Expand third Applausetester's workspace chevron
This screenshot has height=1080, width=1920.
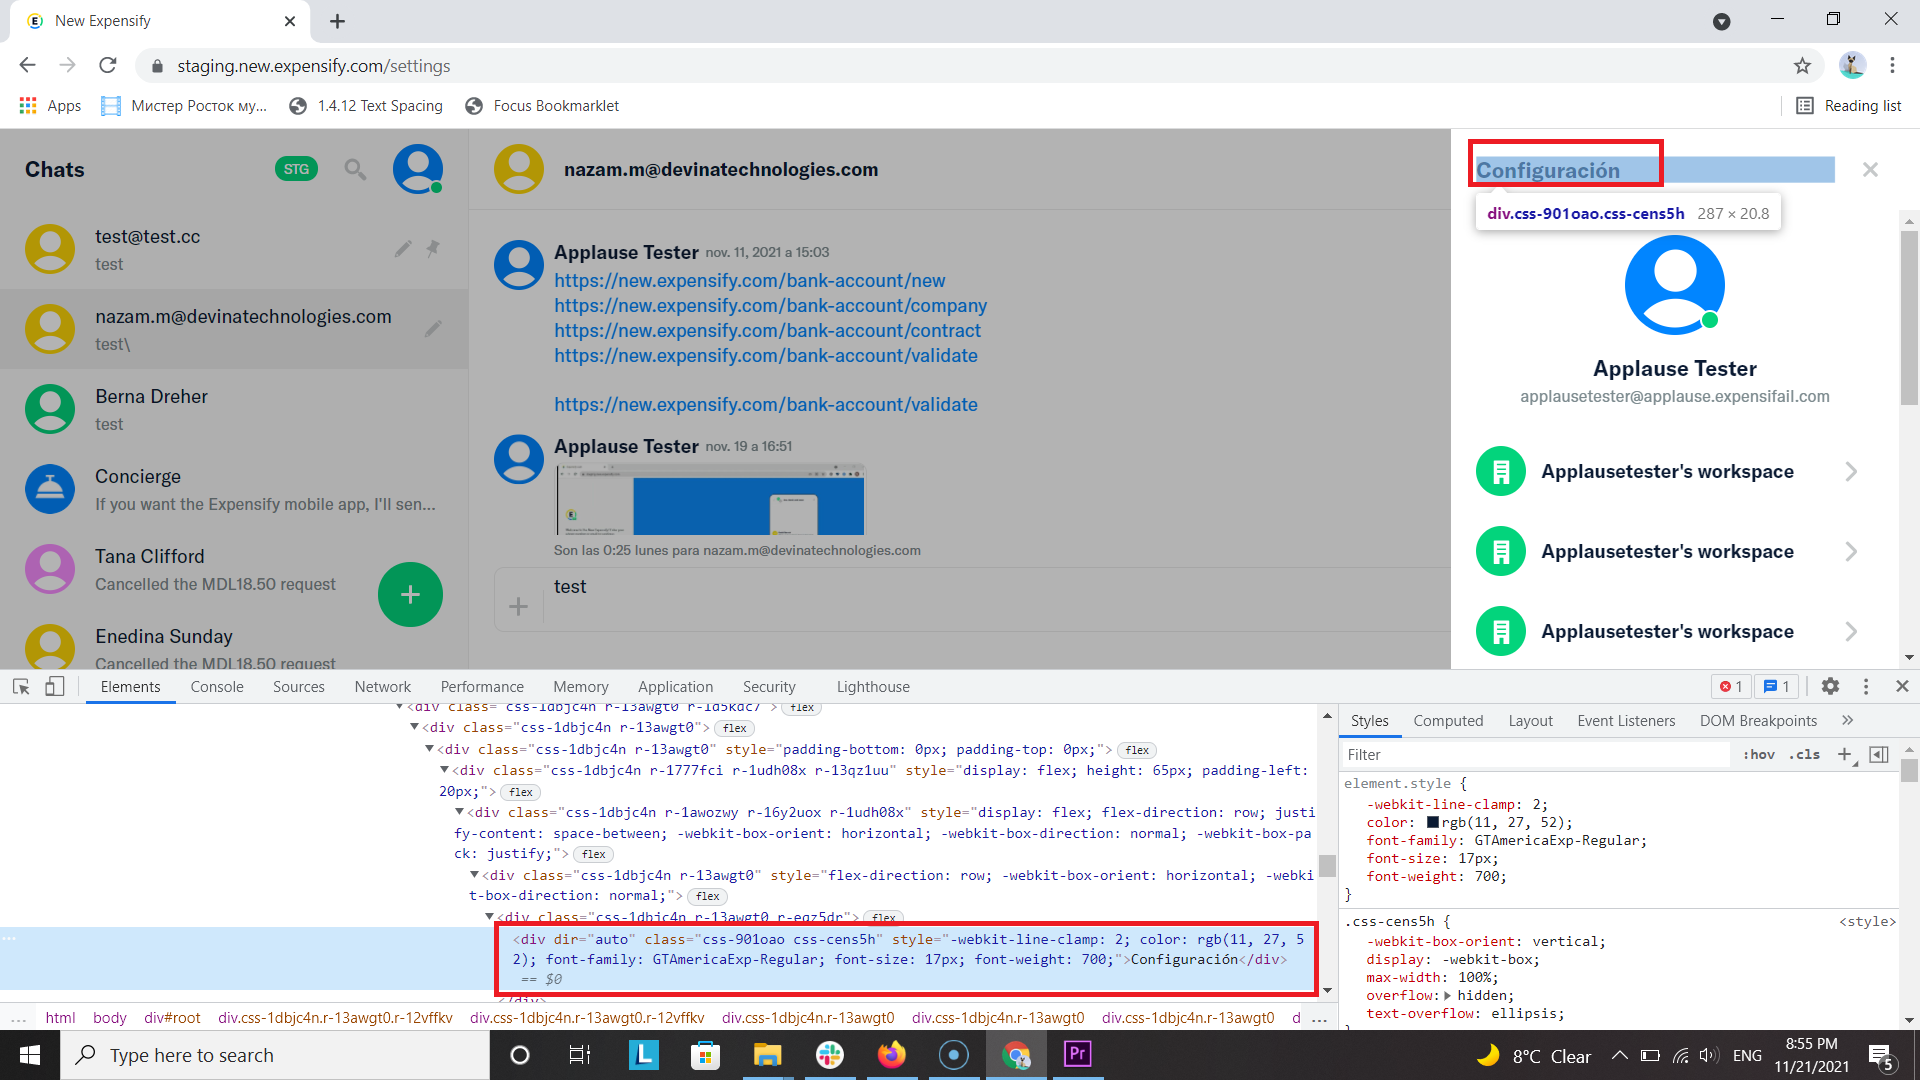[1851, 631]
